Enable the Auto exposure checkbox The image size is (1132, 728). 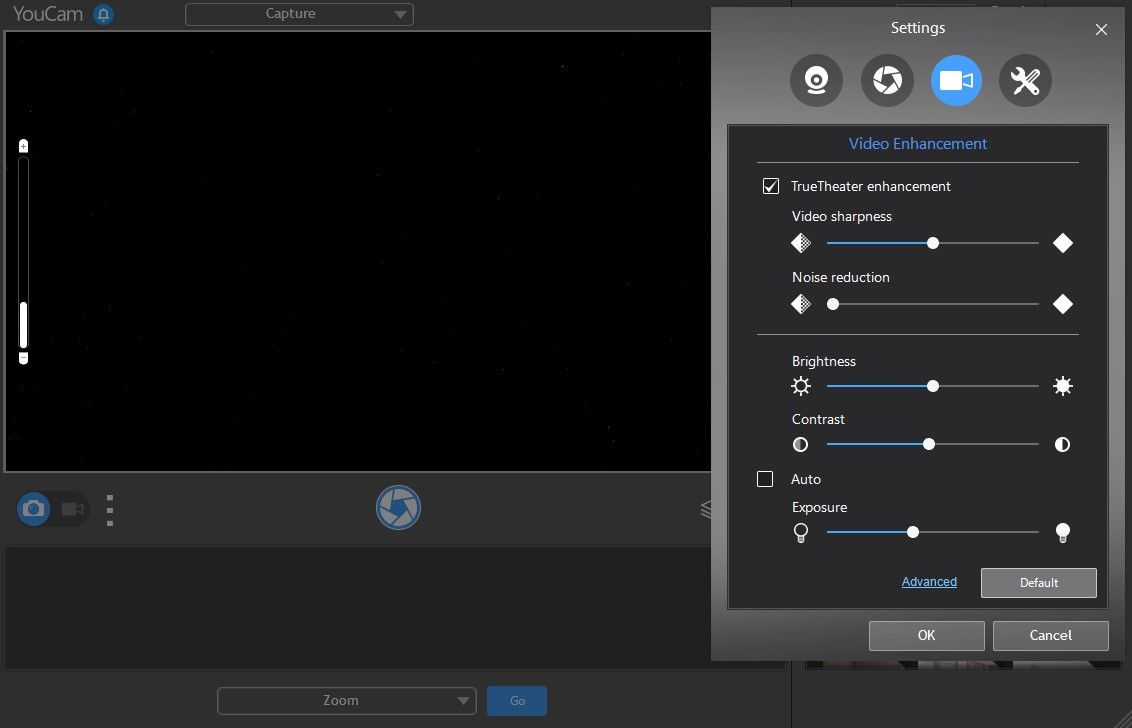(764, 479)
